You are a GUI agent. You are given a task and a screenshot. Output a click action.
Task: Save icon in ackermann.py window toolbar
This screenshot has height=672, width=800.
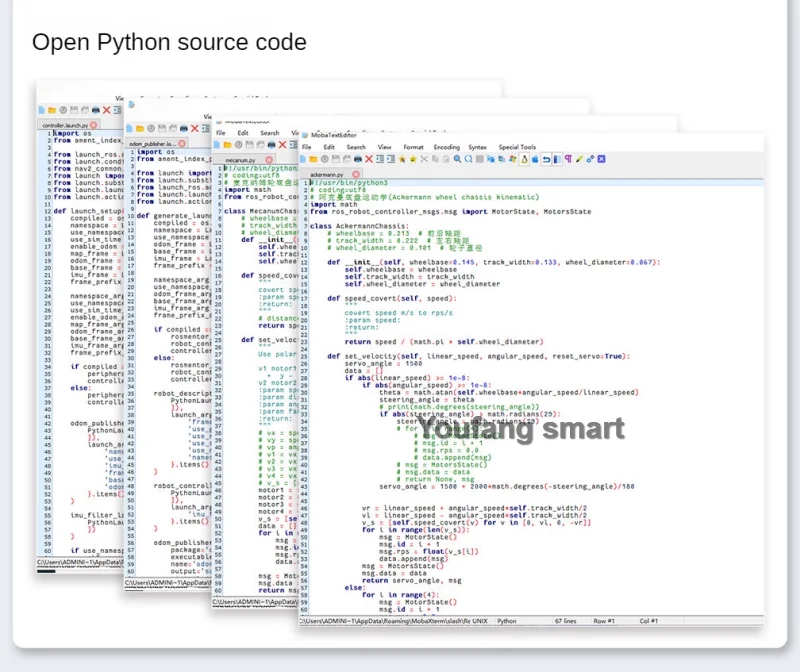(x=336, y=159)
